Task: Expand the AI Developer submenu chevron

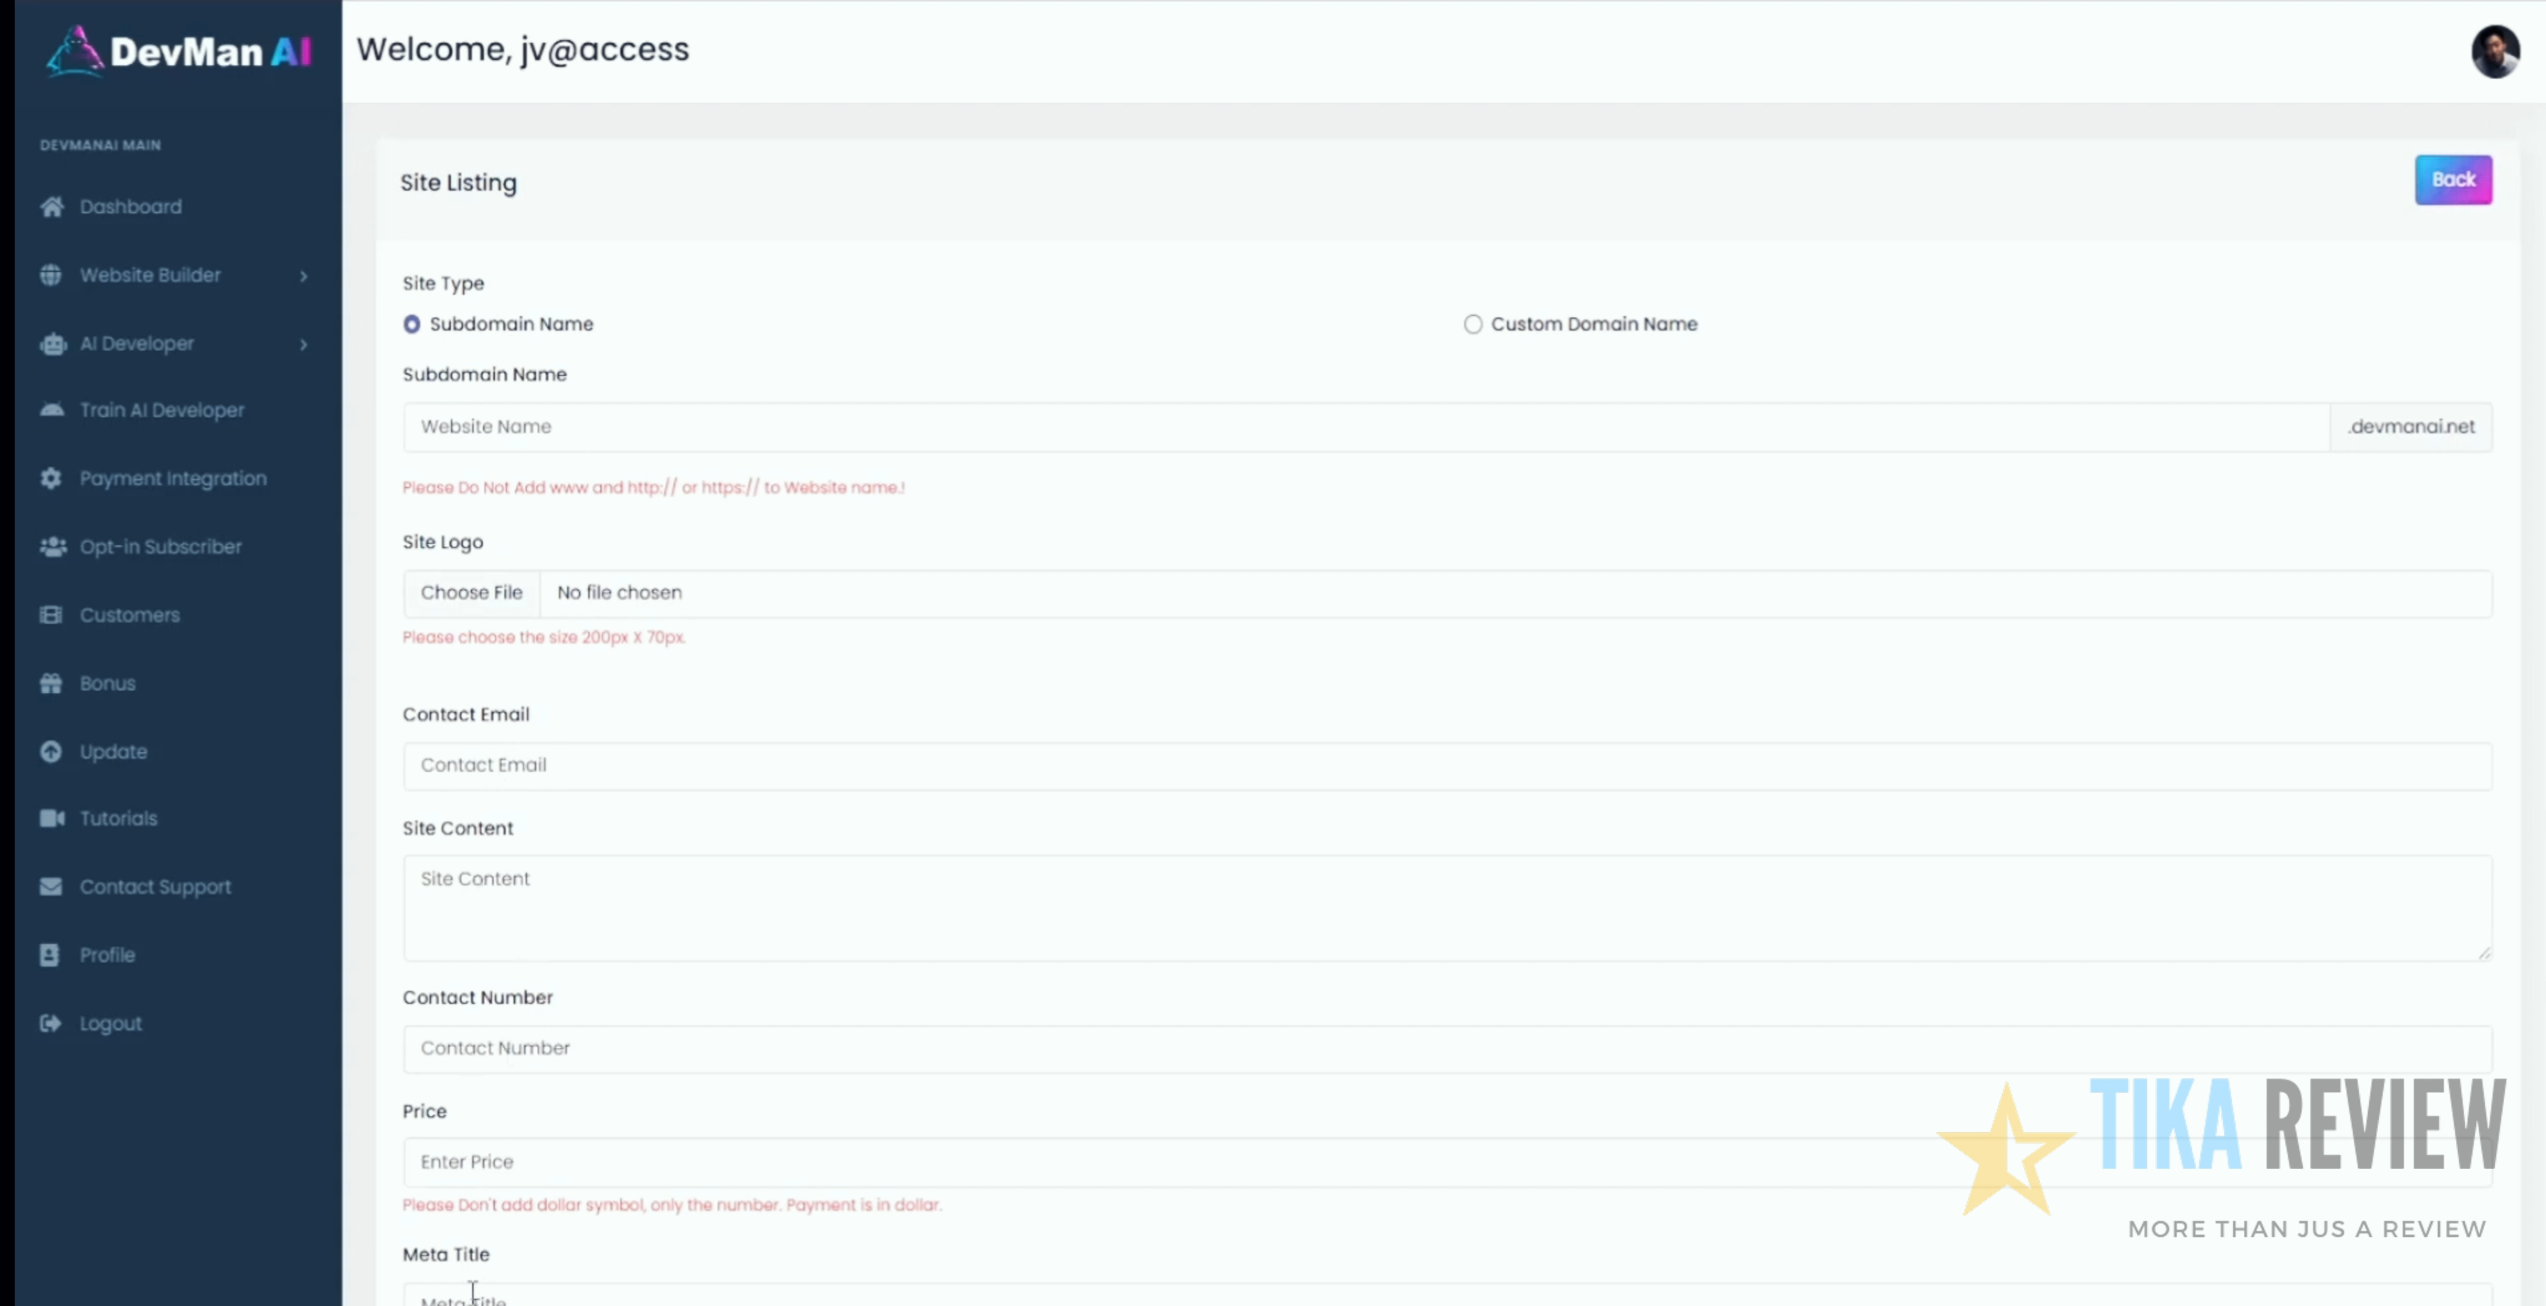Action: point(304,344)
